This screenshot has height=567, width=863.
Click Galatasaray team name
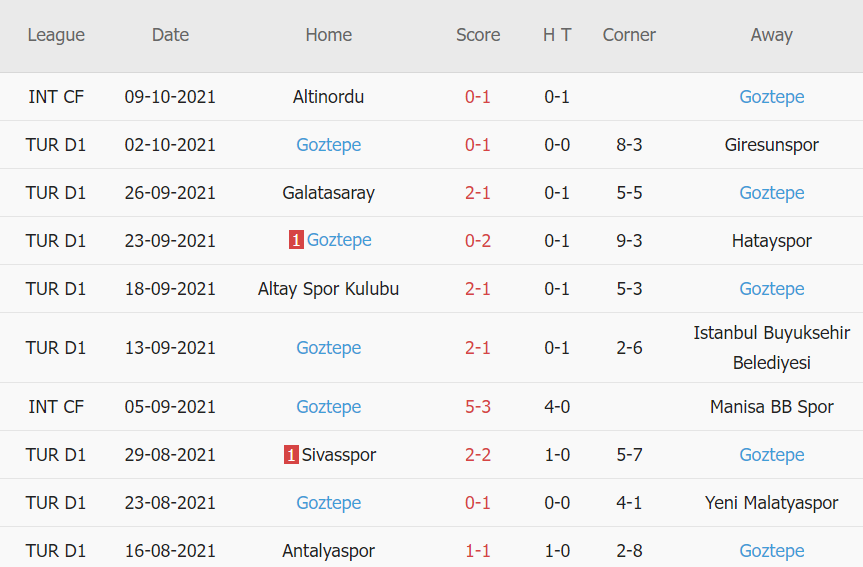point(328,193)
